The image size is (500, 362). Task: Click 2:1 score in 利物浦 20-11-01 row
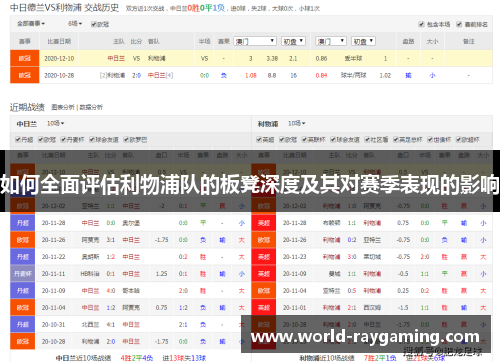352,308
